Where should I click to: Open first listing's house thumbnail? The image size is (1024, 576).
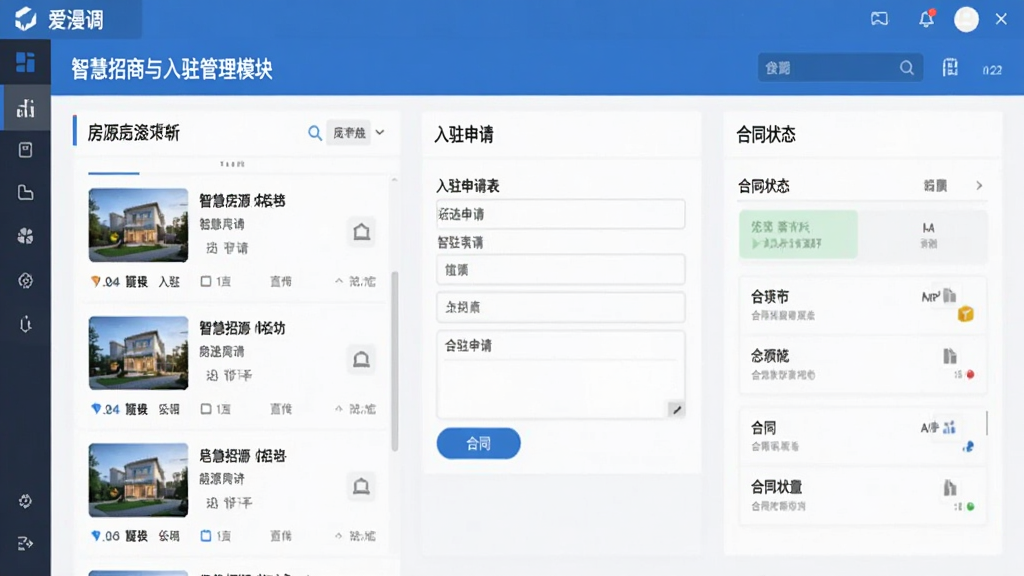138,225
